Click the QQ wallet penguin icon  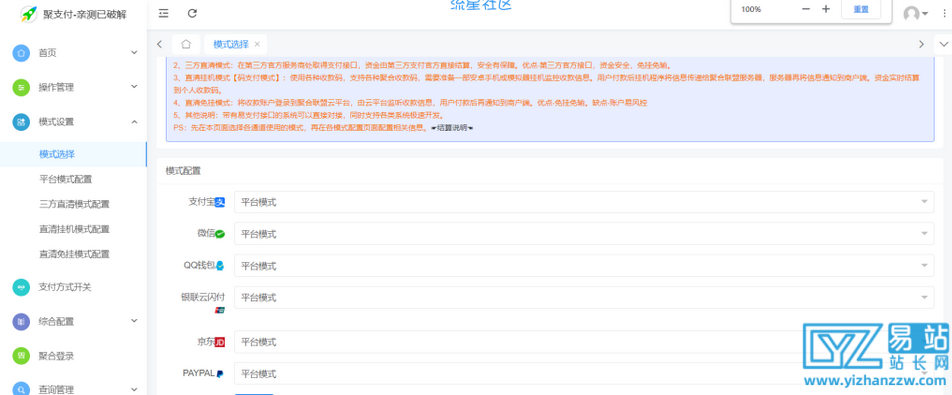pos(220,266)
